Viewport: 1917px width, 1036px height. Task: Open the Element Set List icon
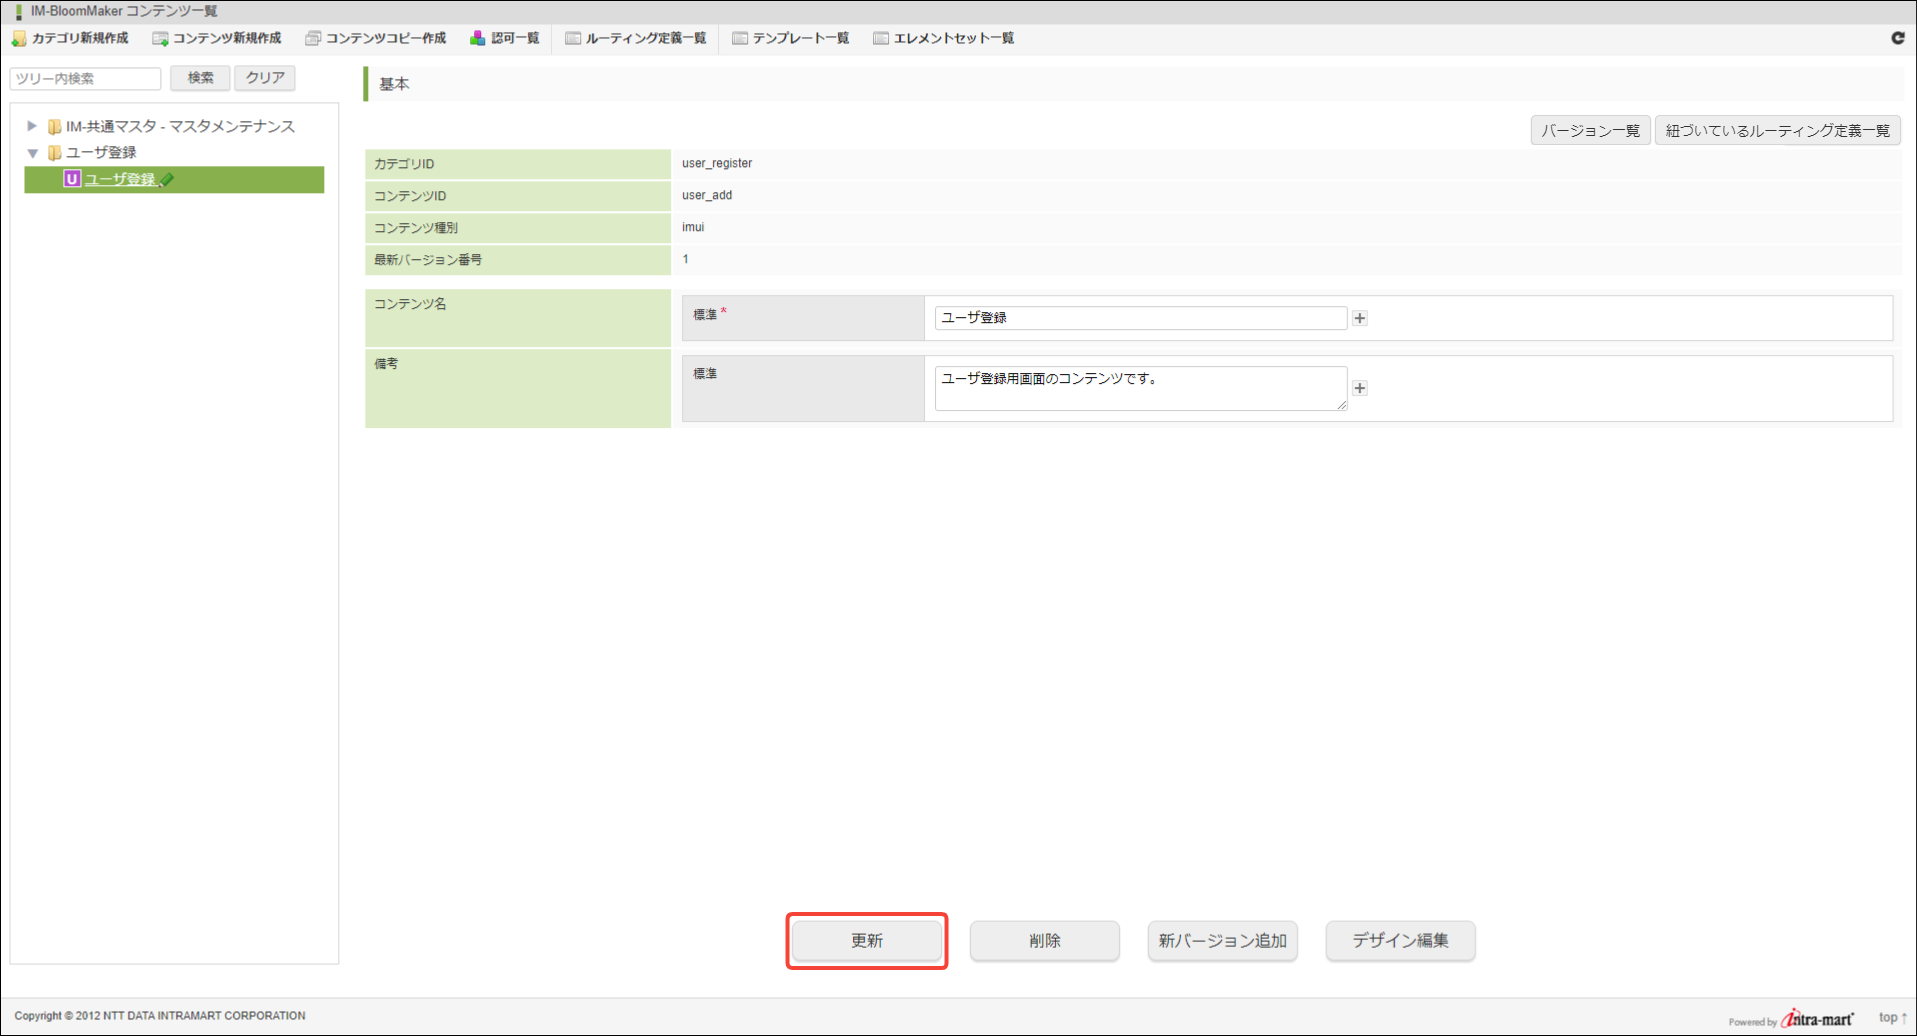pyautogui.click(x=881, y=38)
